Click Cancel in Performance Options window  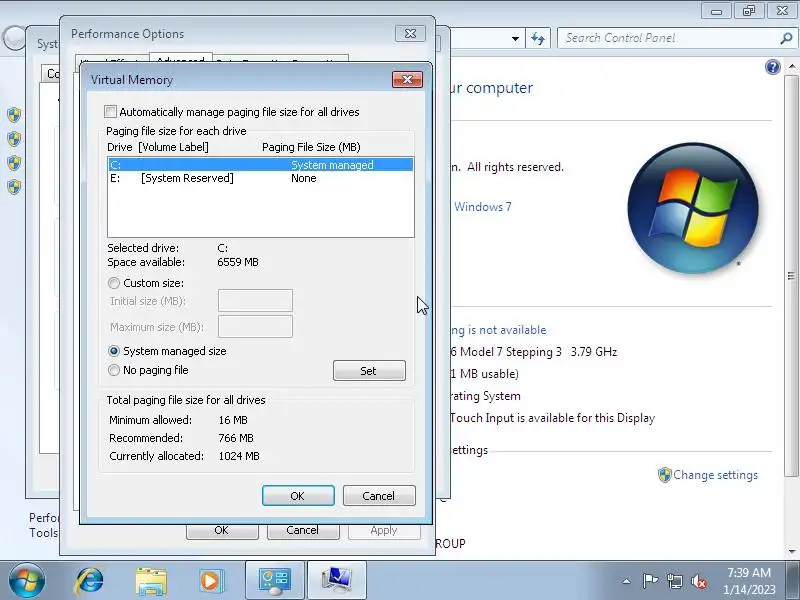tap(303, 531)
